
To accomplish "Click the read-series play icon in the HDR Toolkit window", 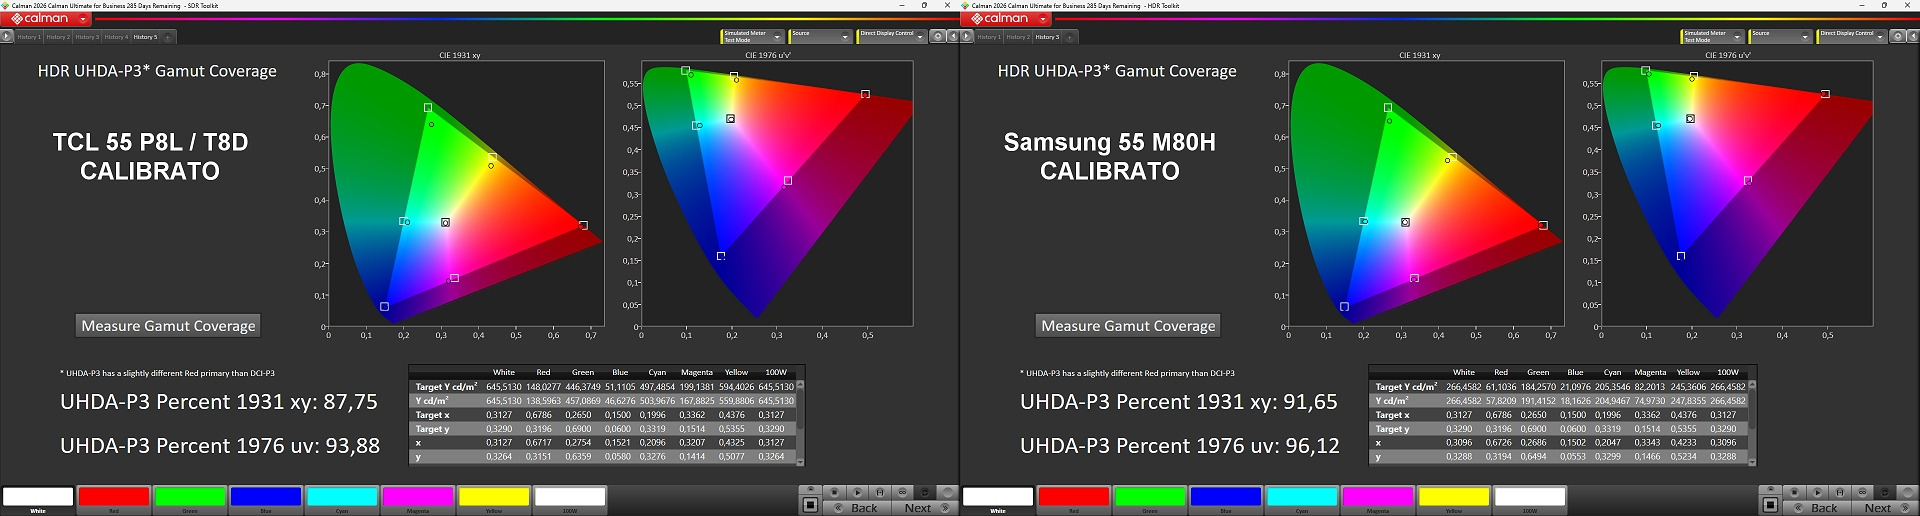I will pos(1818,492).
